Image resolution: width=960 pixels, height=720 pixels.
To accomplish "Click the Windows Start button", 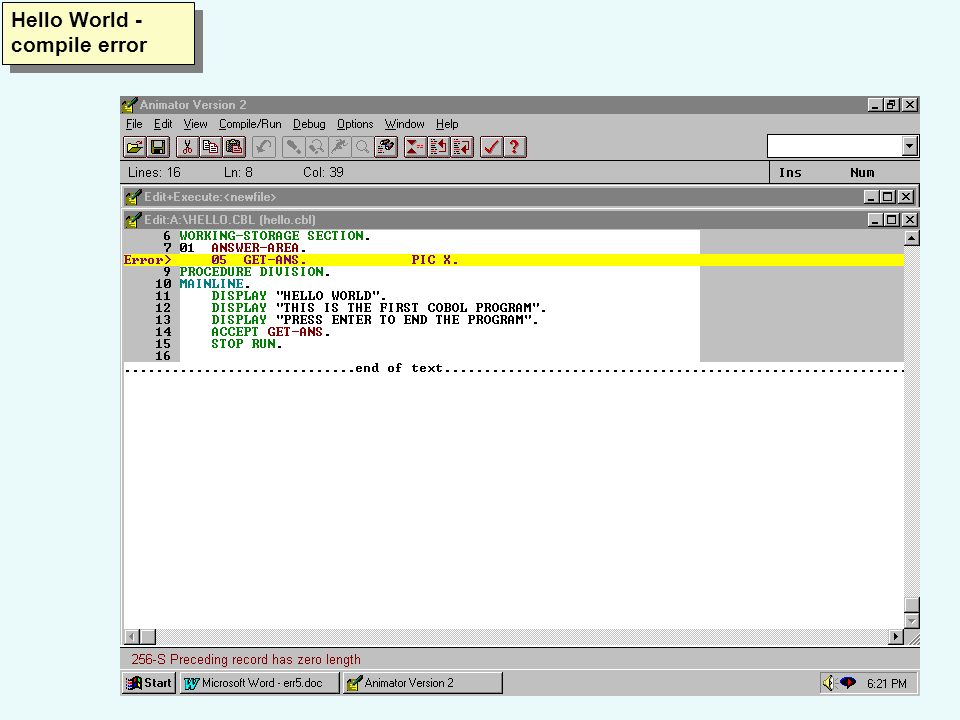I will tap(149, 683).
